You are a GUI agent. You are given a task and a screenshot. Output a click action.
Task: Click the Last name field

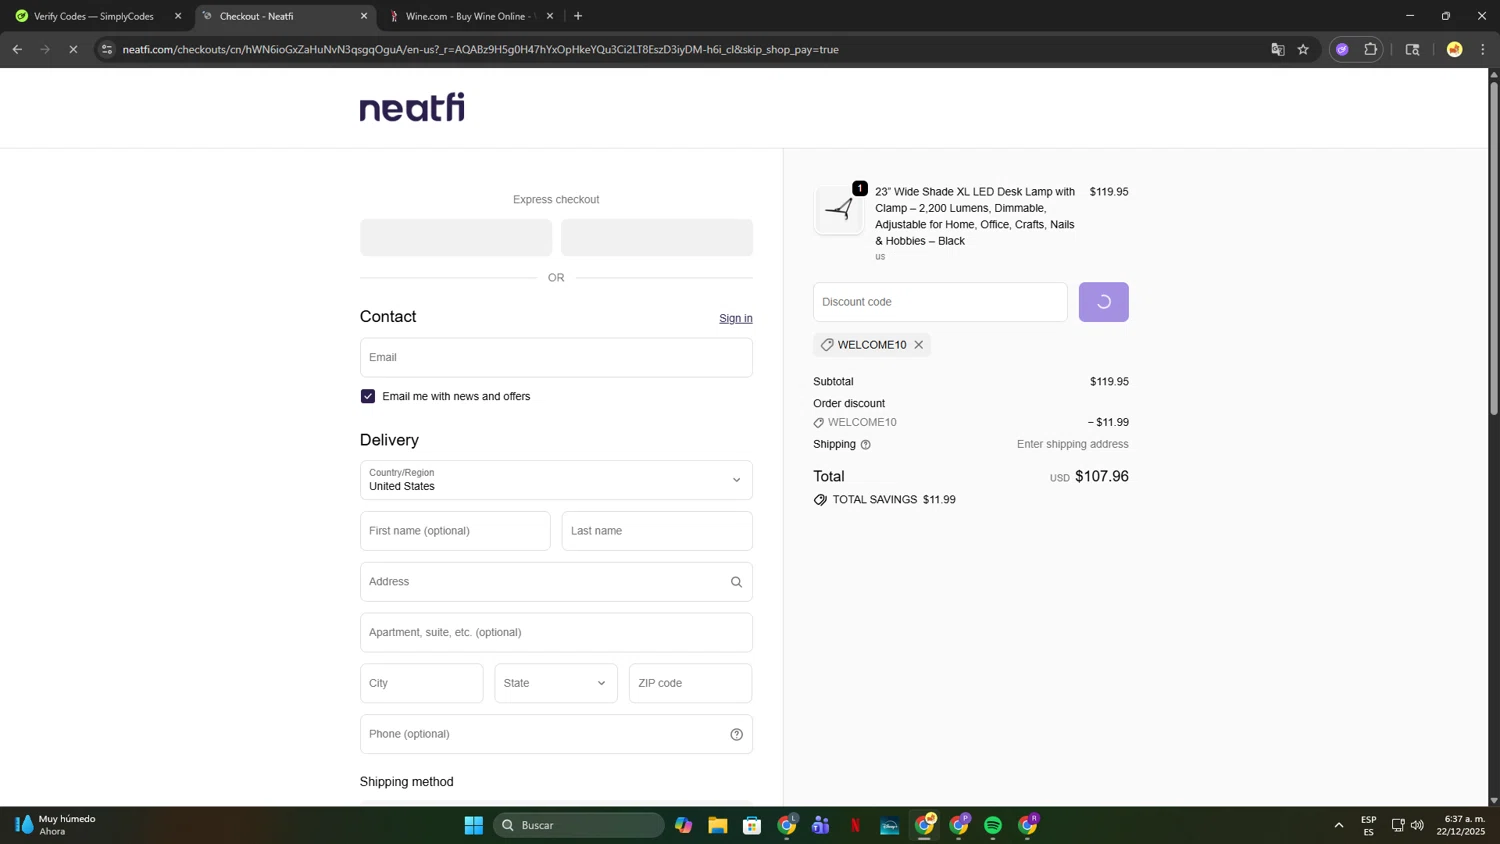[657, 531]
